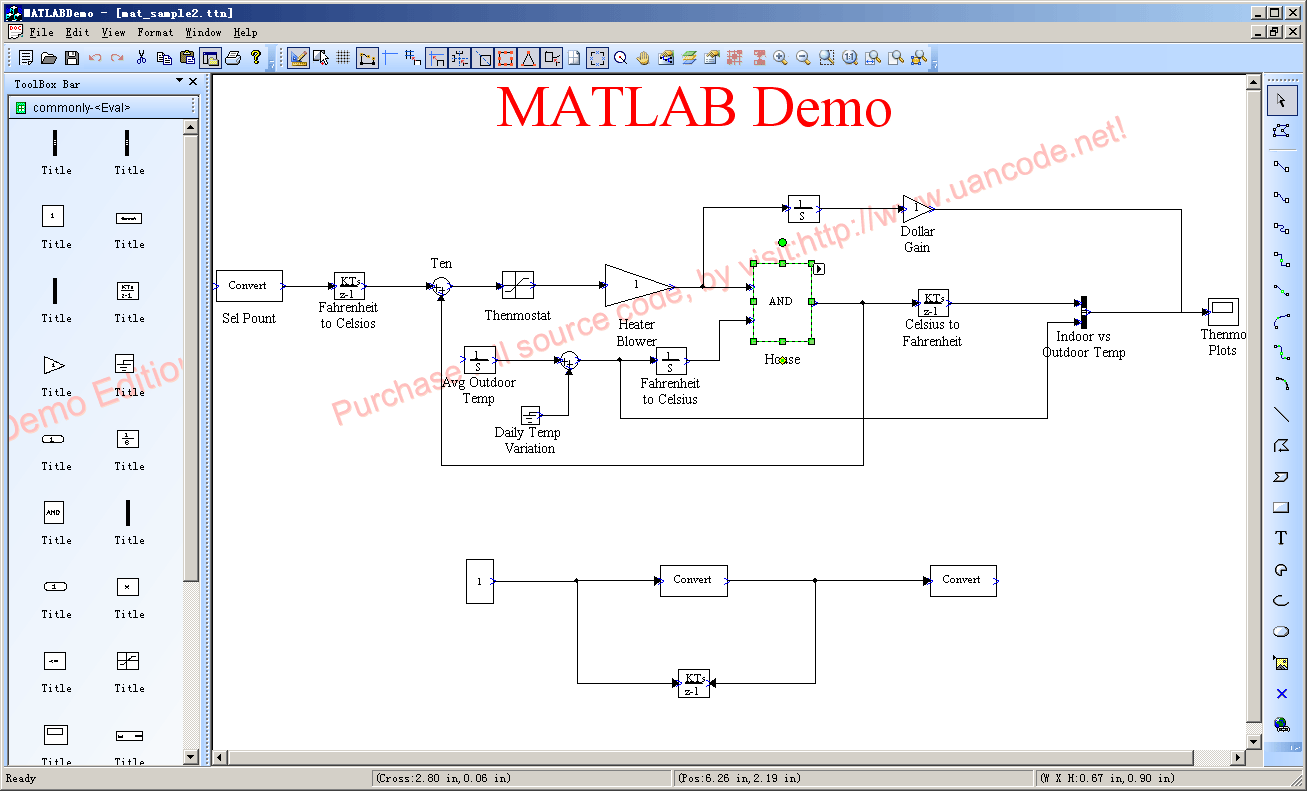Click canvas vertical scrollbar down arrow
Image resolution: width=1307 pixels, height=791 pixels.
(x=1254, y=741)
